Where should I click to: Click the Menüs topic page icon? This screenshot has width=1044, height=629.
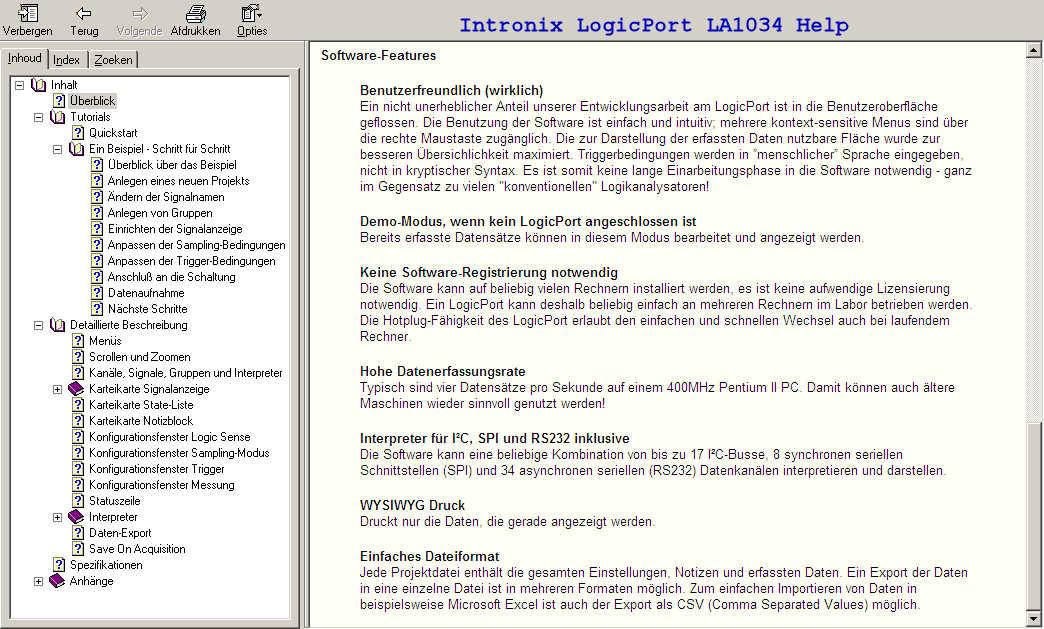click(x=78, y=341)
